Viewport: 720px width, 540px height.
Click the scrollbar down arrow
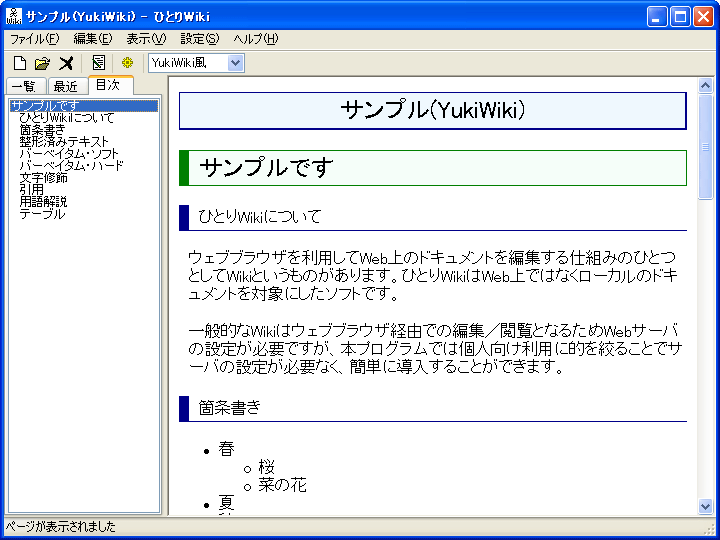point(705,506)
